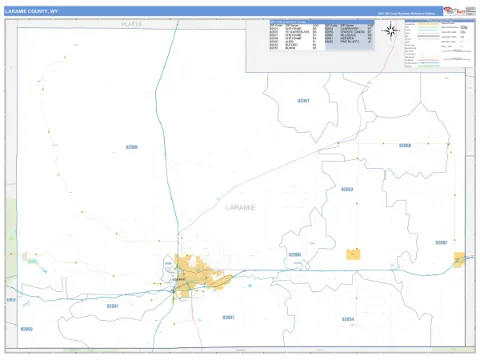Click the small orange town square in 82053
This screenshot has height=360, width=480.
point(353,254)
